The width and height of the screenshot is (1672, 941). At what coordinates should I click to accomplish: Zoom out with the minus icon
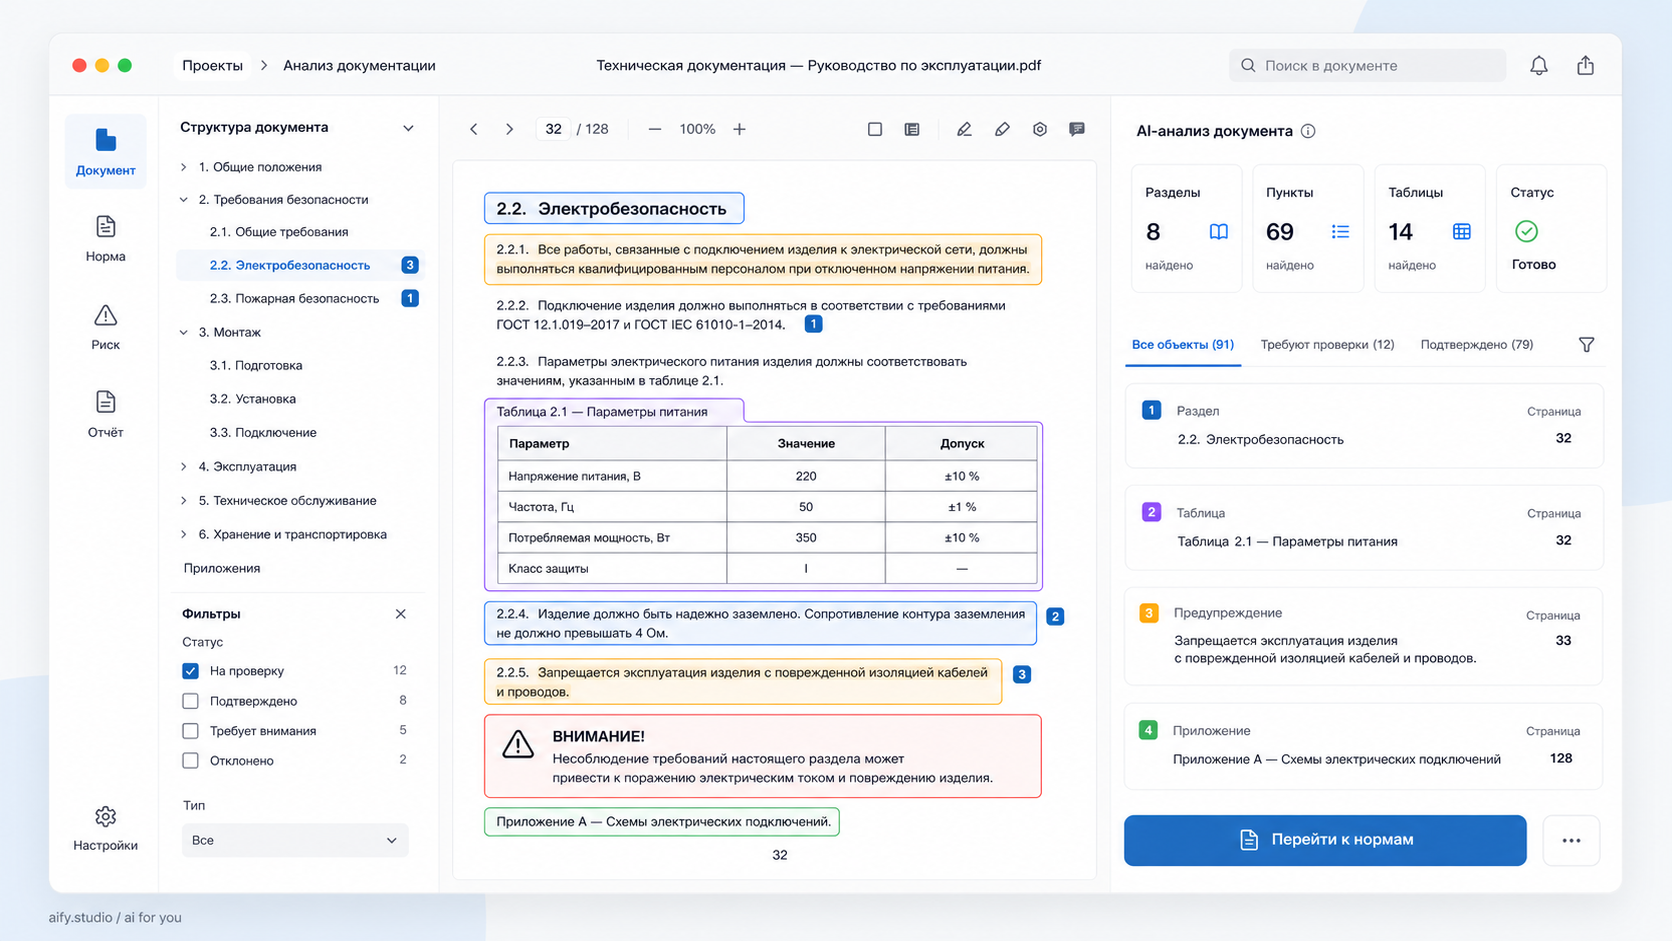pos(655,129)
